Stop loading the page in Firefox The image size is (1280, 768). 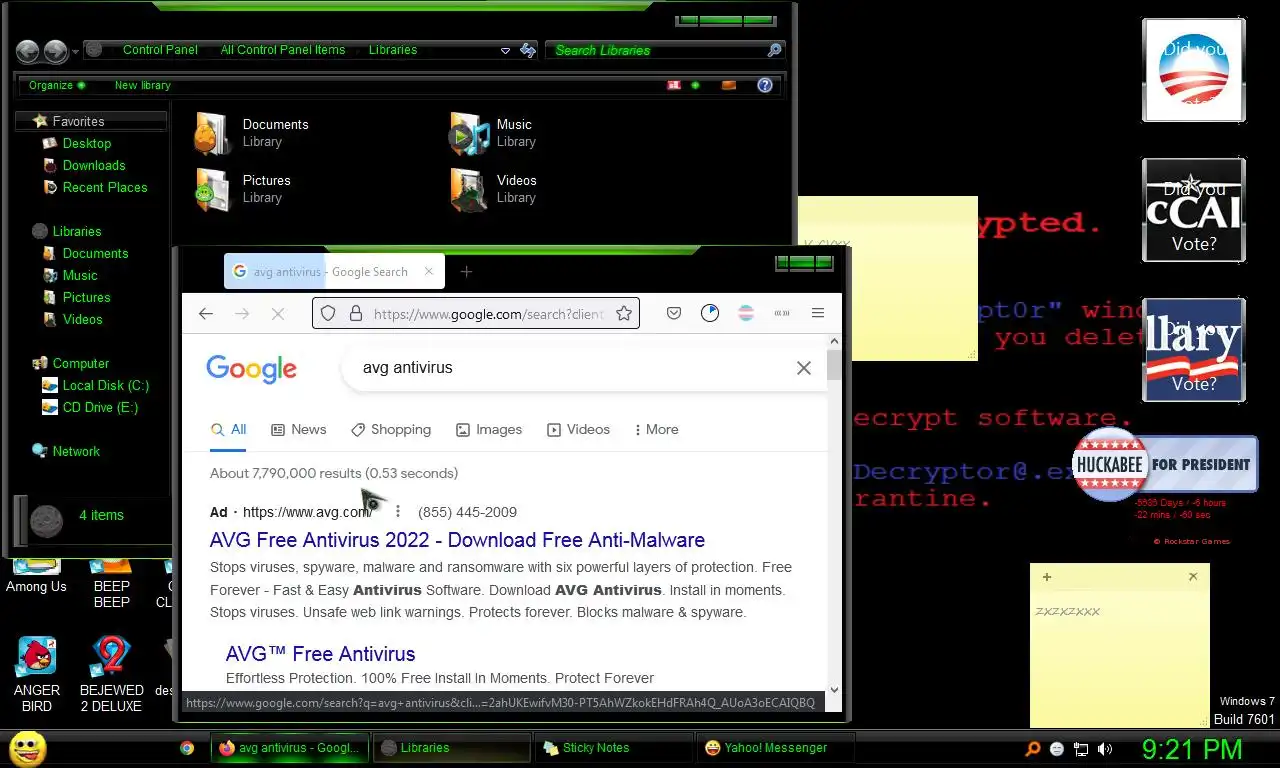point(278,314)
